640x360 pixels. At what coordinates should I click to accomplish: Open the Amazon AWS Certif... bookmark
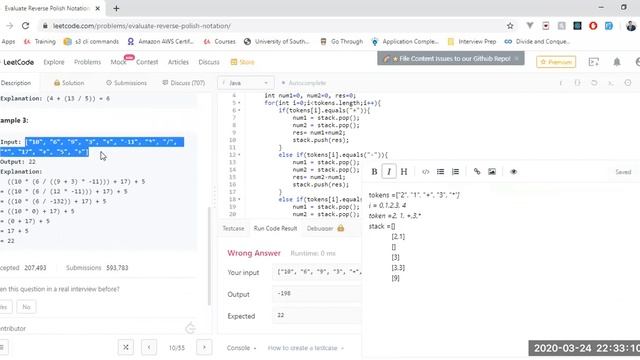pyautogui.click(x=160, y=42)
